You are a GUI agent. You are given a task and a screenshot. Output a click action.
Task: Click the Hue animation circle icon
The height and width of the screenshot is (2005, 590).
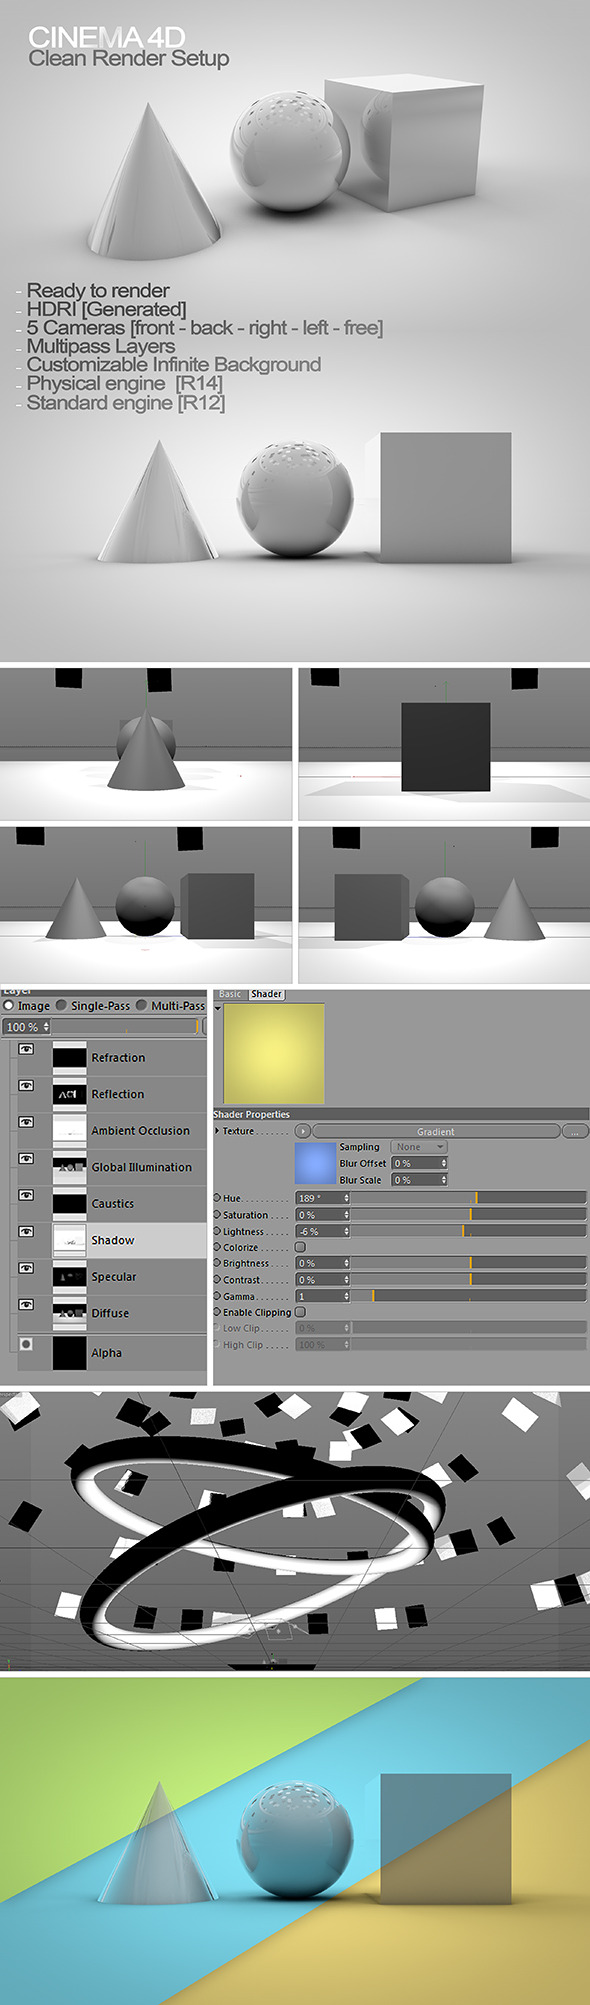[217, 1198]
